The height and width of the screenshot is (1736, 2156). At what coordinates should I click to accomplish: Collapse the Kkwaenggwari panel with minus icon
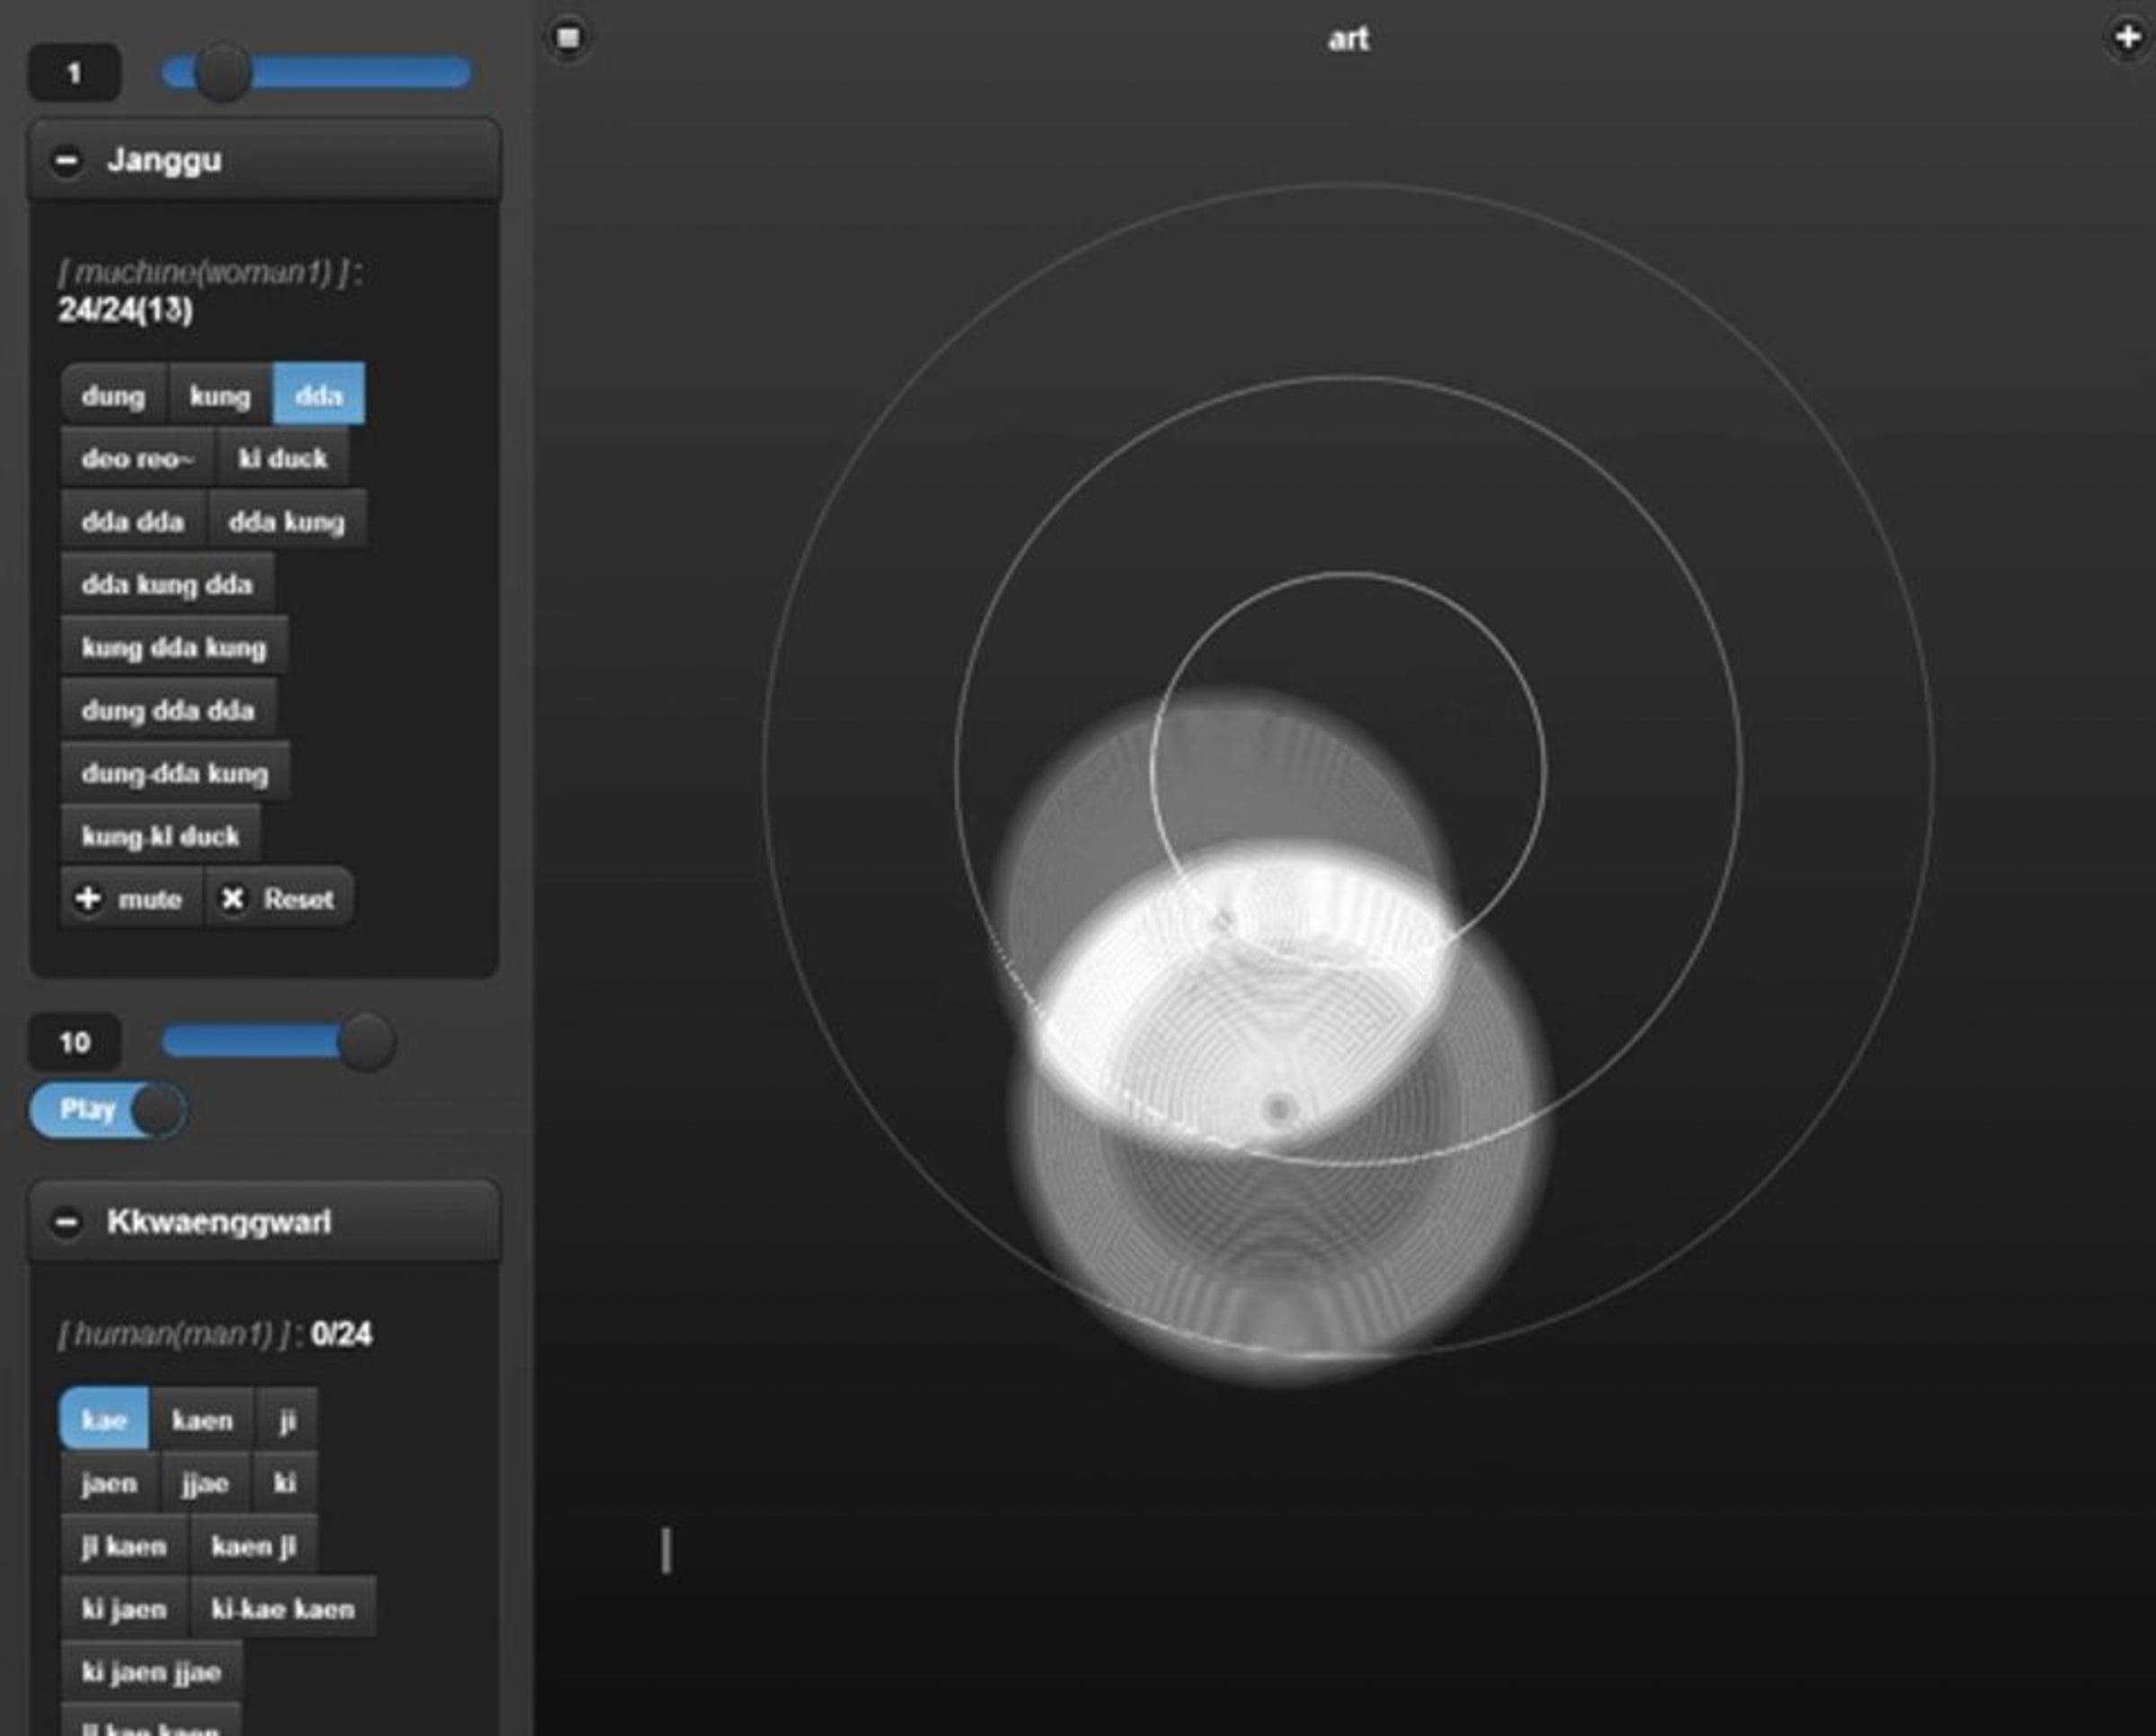(x=67, y=1222)
